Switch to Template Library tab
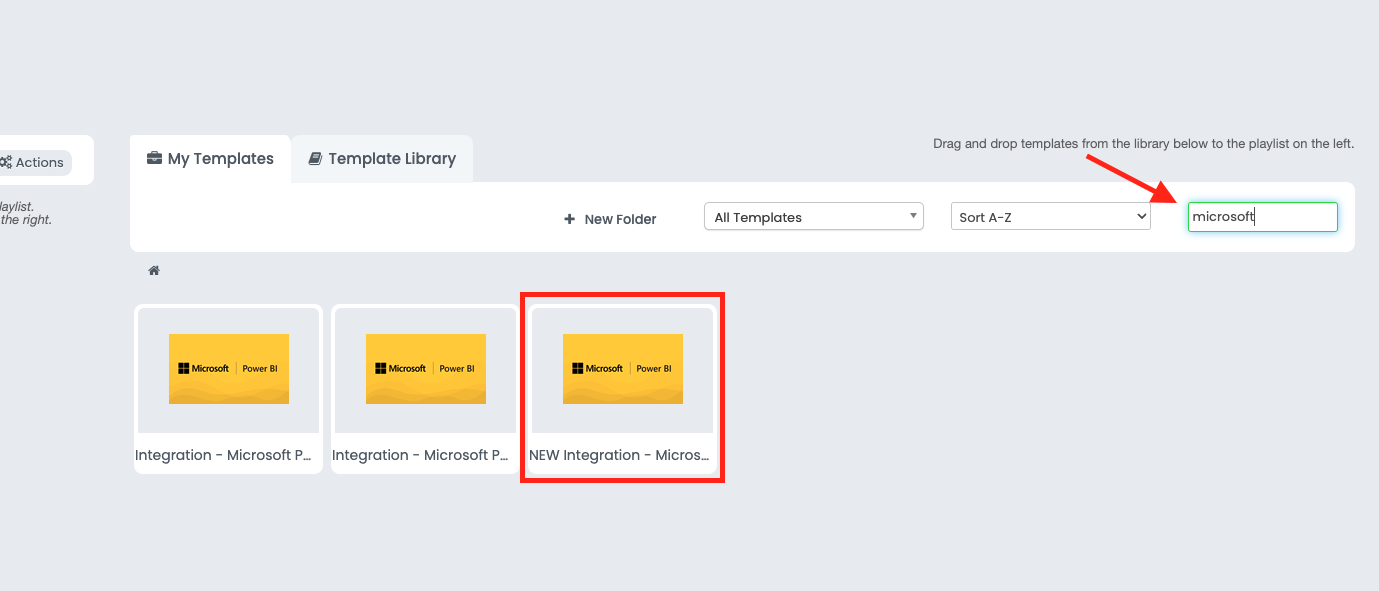Image resolution: width=1379 pixels, height=591 pixels. click(382, 158)
